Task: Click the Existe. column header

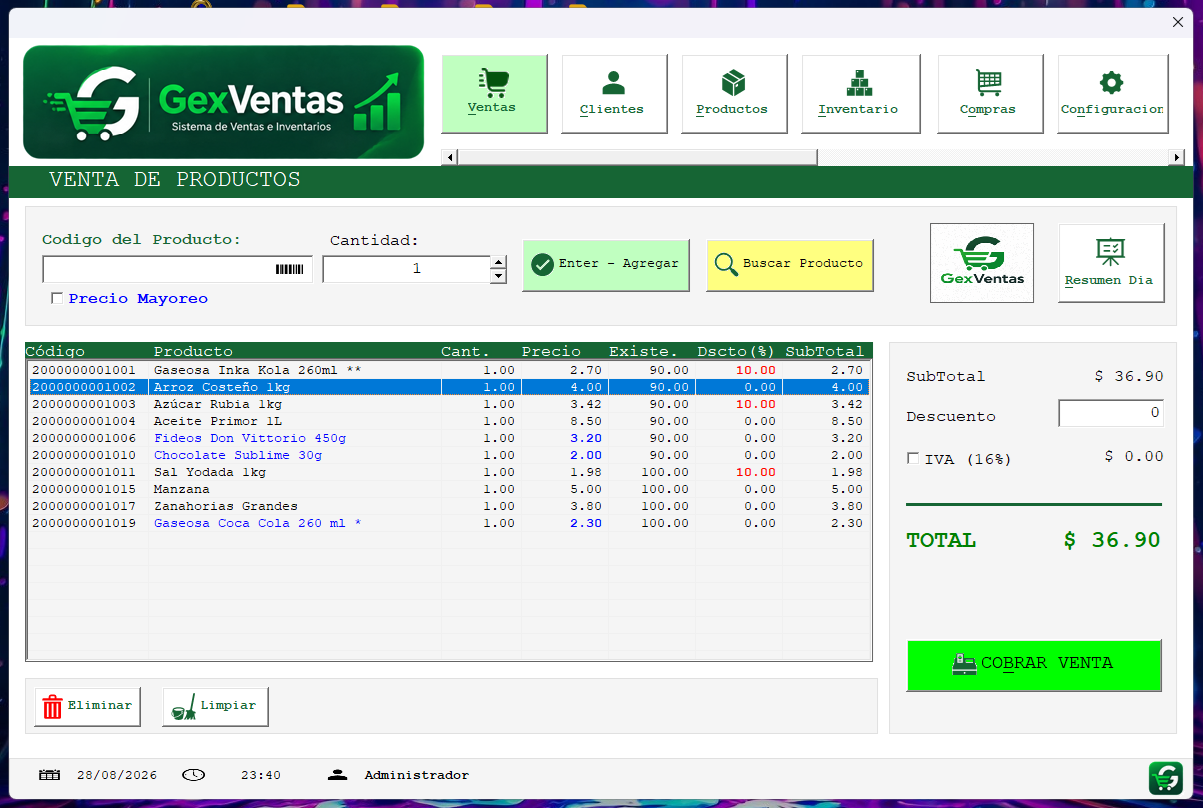Action: tap(643, 351)
